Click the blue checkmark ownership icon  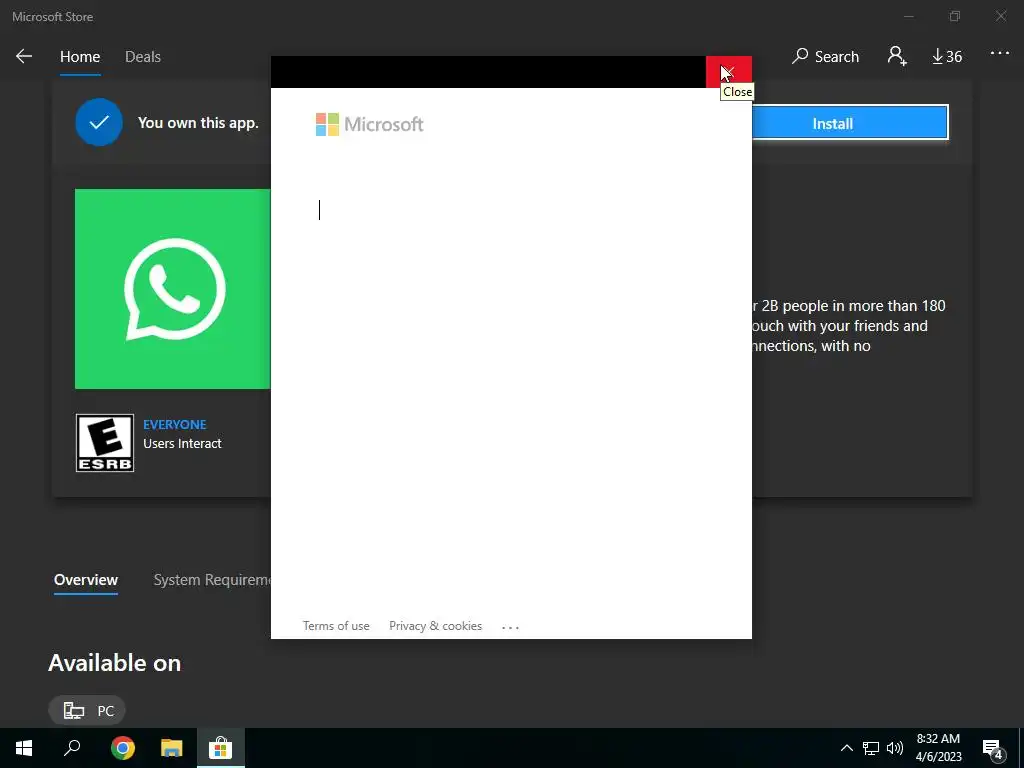pyautogui.click(x=99, y=122)
